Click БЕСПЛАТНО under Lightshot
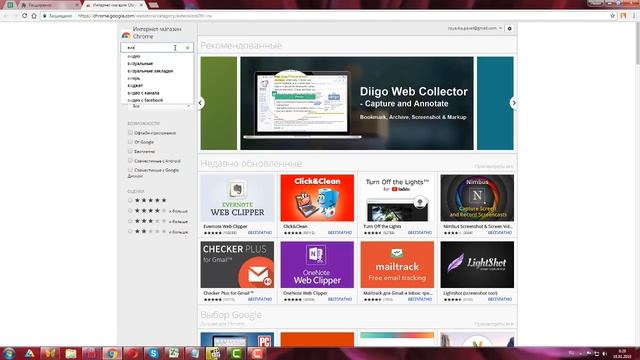The width and height of the screenshot is (640, 360). [x=500, y=299]
